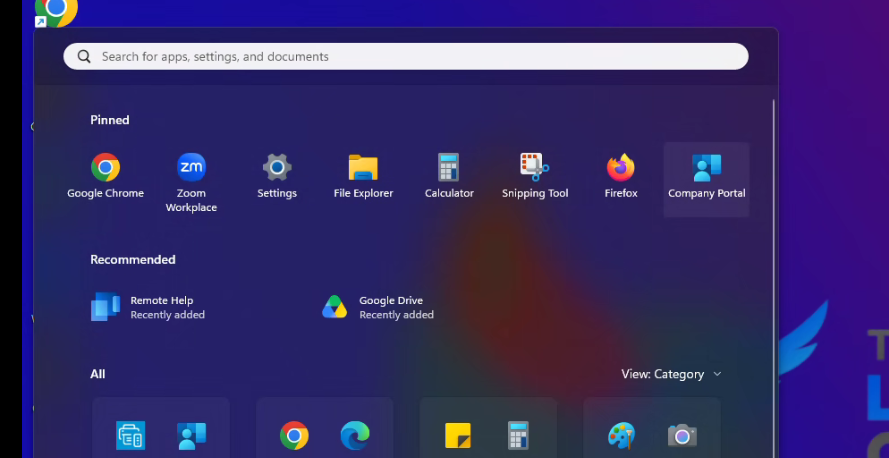Open the recommended Remote Help app
Screen dimensions: 889x458
(x=148, y=307)
